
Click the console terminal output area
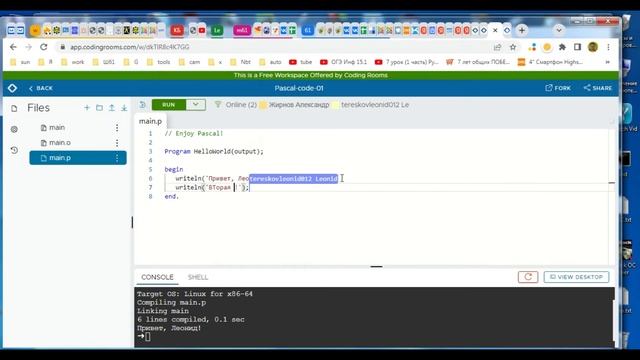(x=374, y=317)
